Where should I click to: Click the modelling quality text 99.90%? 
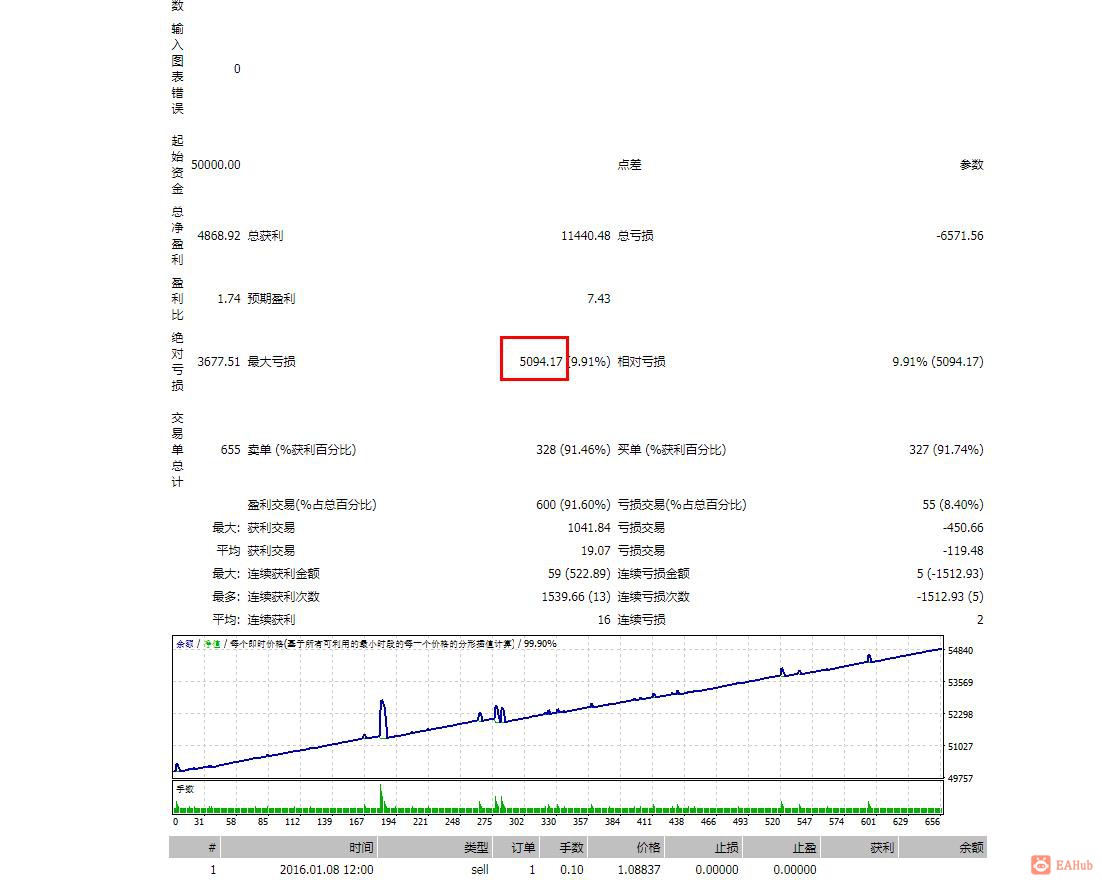(x=540, y=644)
